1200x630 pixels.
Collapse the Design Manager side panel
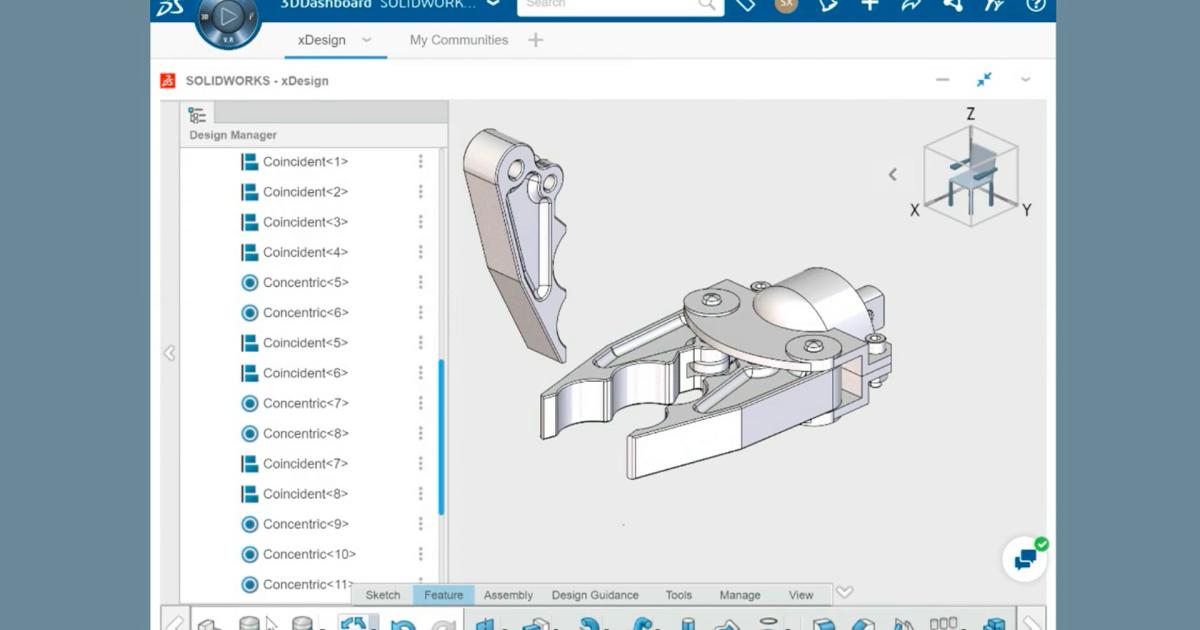(x=169, y=353)
